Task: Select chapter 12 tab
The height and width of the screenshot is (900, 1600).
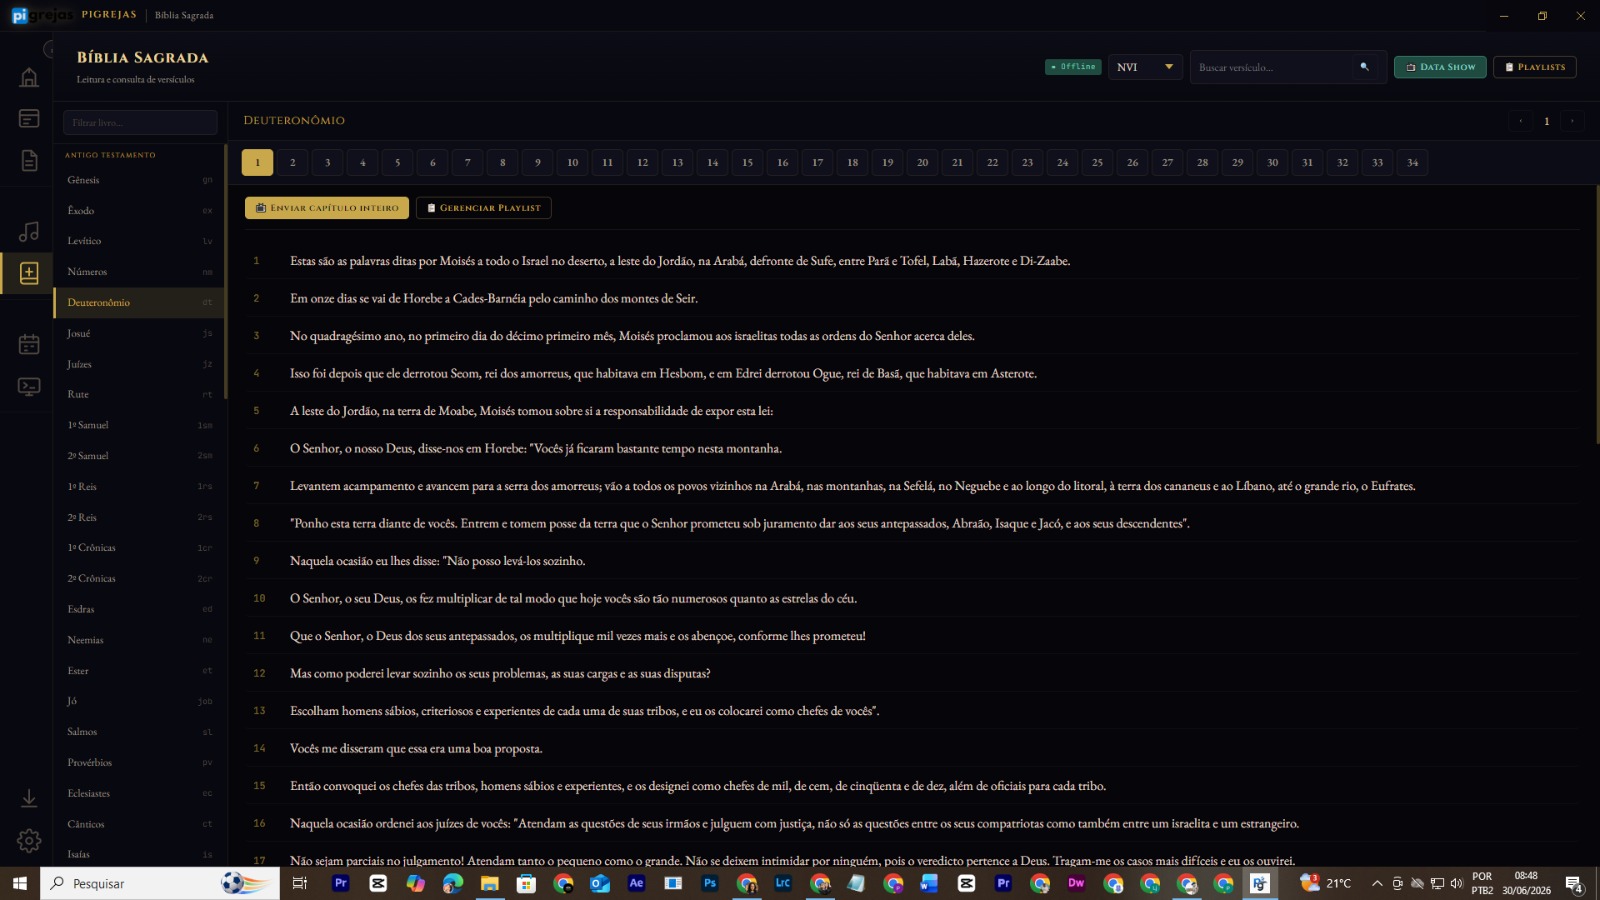Action: (643, 162)
